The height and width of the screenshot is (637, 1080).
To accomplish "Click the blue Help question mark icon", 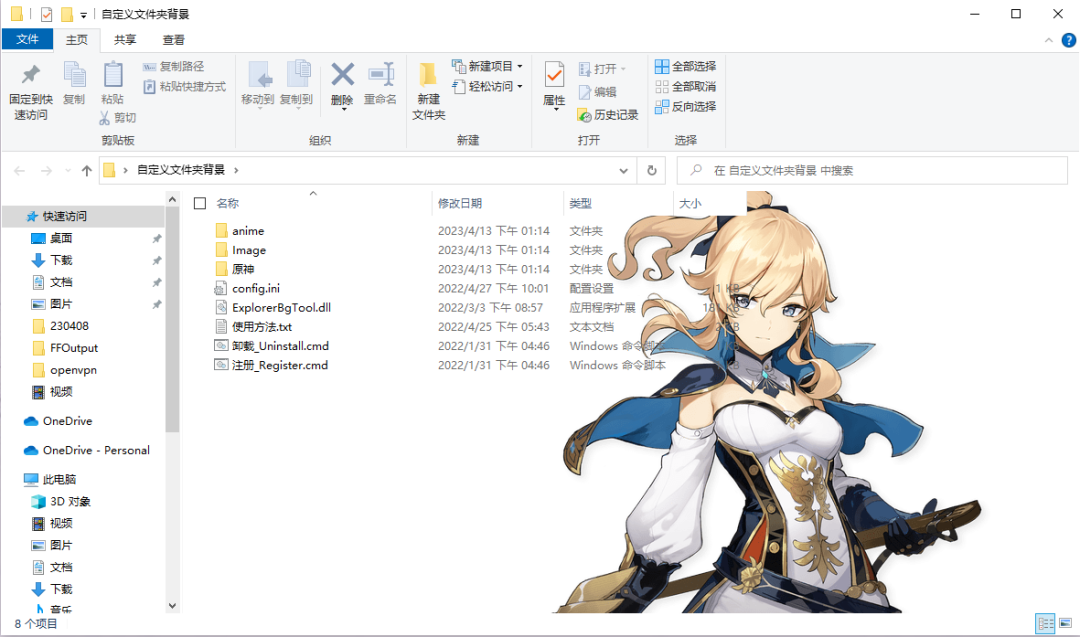I will [x=1069, y=40].
